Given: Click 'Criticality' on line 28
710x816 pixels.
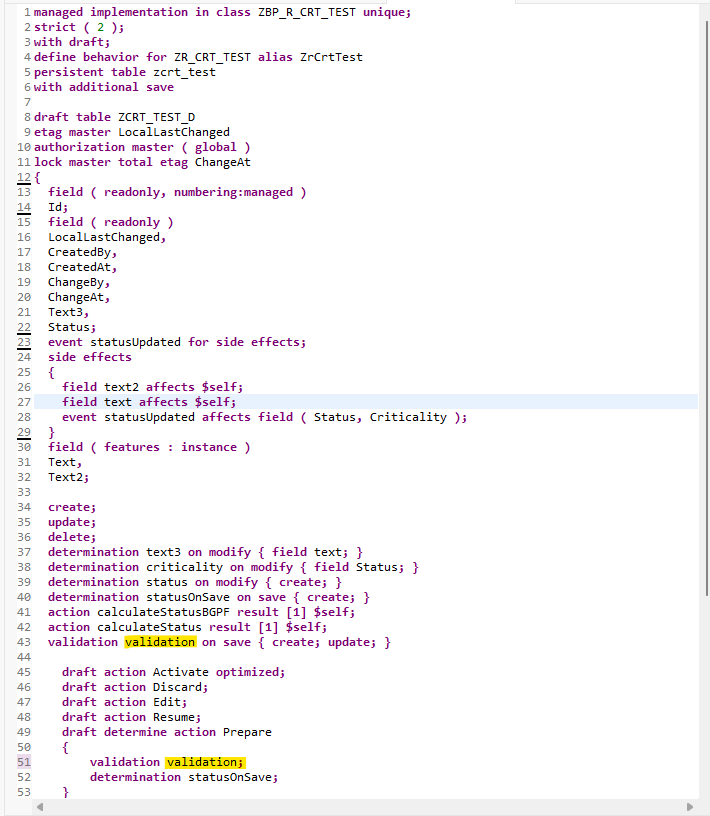Looking at the screenshot, I should point(408,417).
